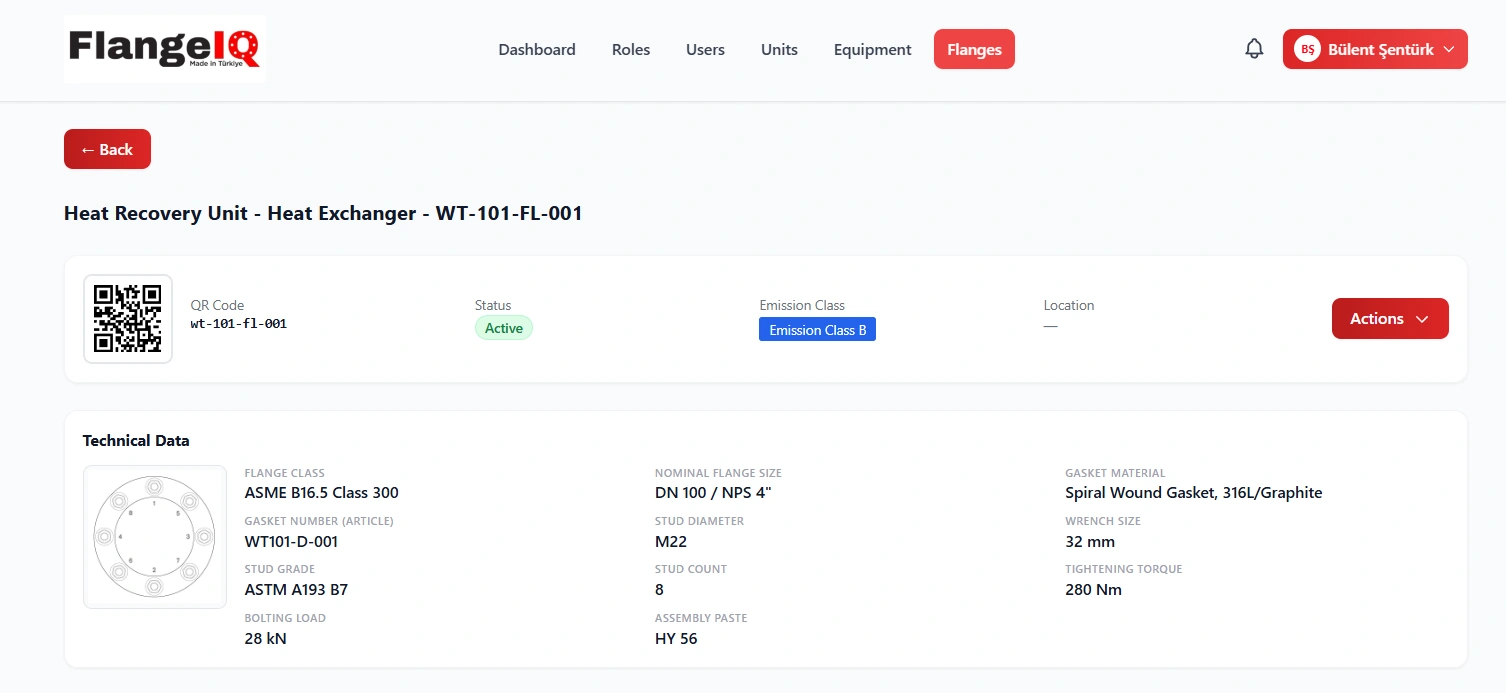Click the Gasket Material label
Screen dimensions: 1506x693
click(x=1115, y=473)
